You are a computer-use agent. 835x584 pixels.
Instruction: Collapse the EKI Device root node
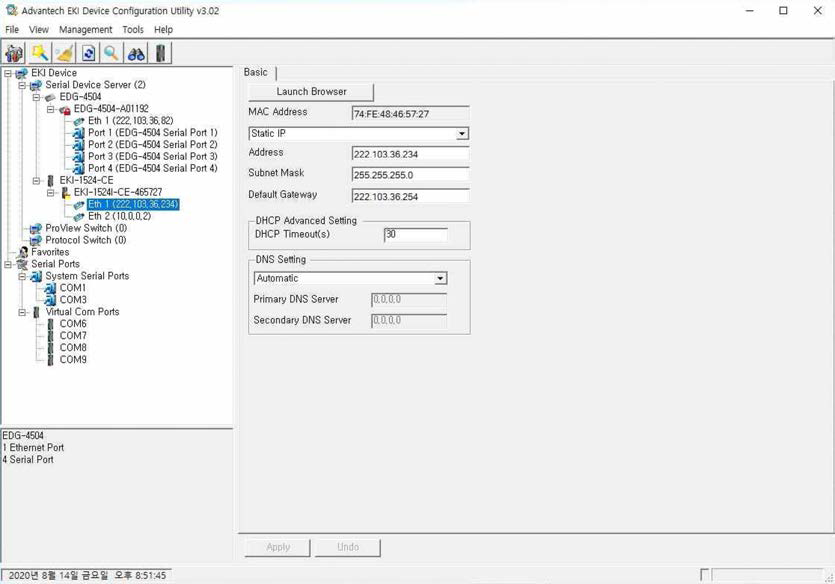click(8, 73)
